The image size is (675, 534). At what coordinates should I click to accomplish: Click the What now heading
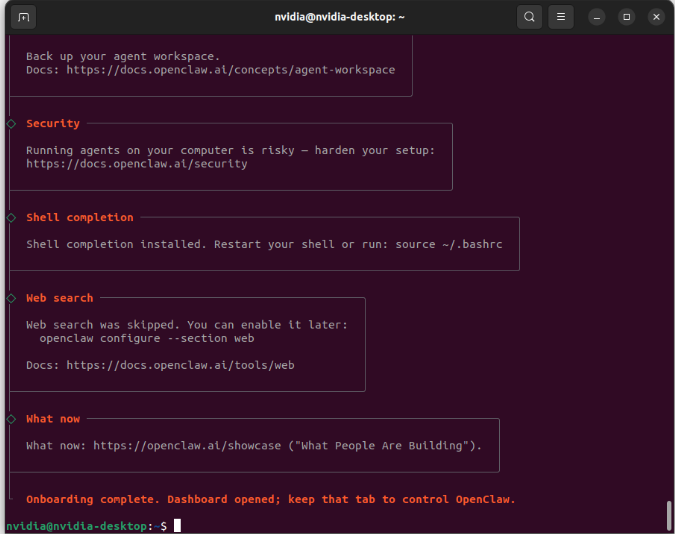[x=53, y=419]
